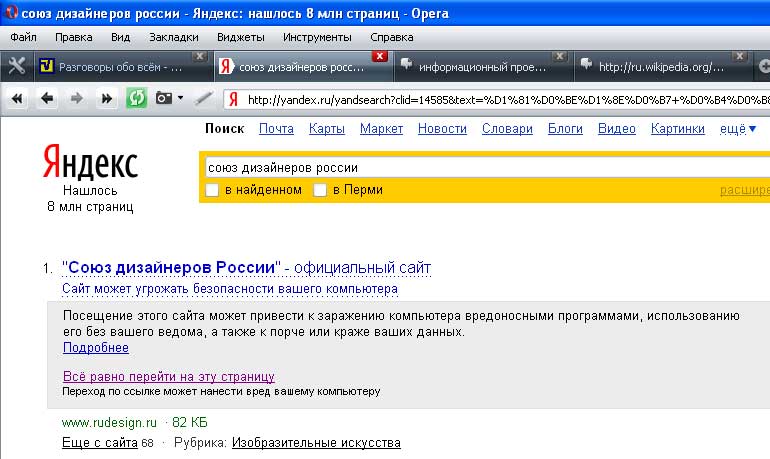Click the camera image display icon
This screenshot has height=459, width=770.
pyautogui.click(x=164, y=98)
